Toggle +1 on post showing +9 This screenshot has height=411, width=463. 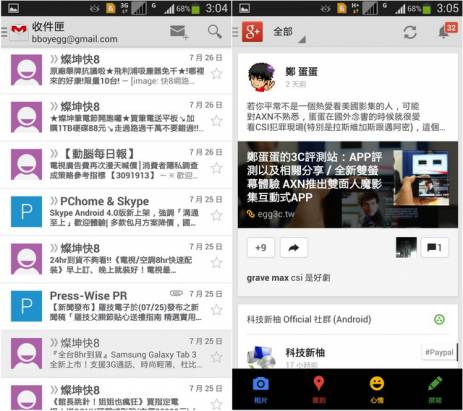tap(261, 248)
